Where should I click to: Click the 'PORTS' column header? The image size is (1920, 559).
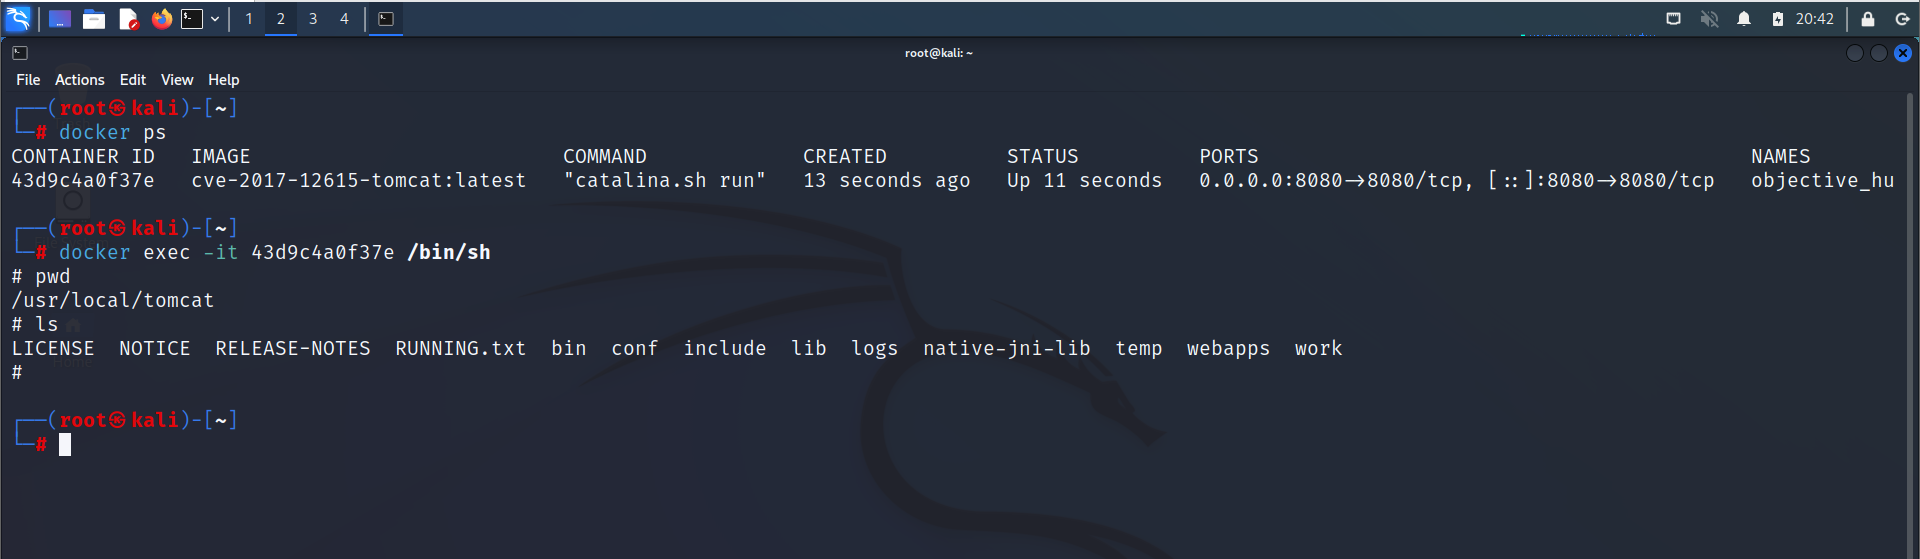pyautogui.click(x=1229, y=156)
